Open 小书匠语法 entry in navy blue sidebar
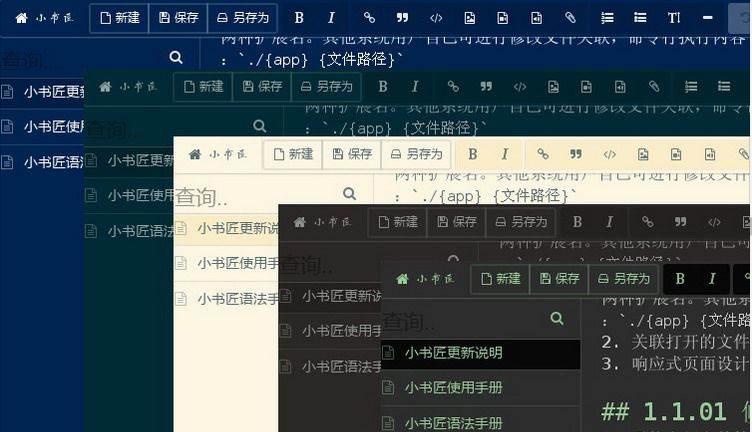This screenshot has width=752, height=432. click(42, 162)
